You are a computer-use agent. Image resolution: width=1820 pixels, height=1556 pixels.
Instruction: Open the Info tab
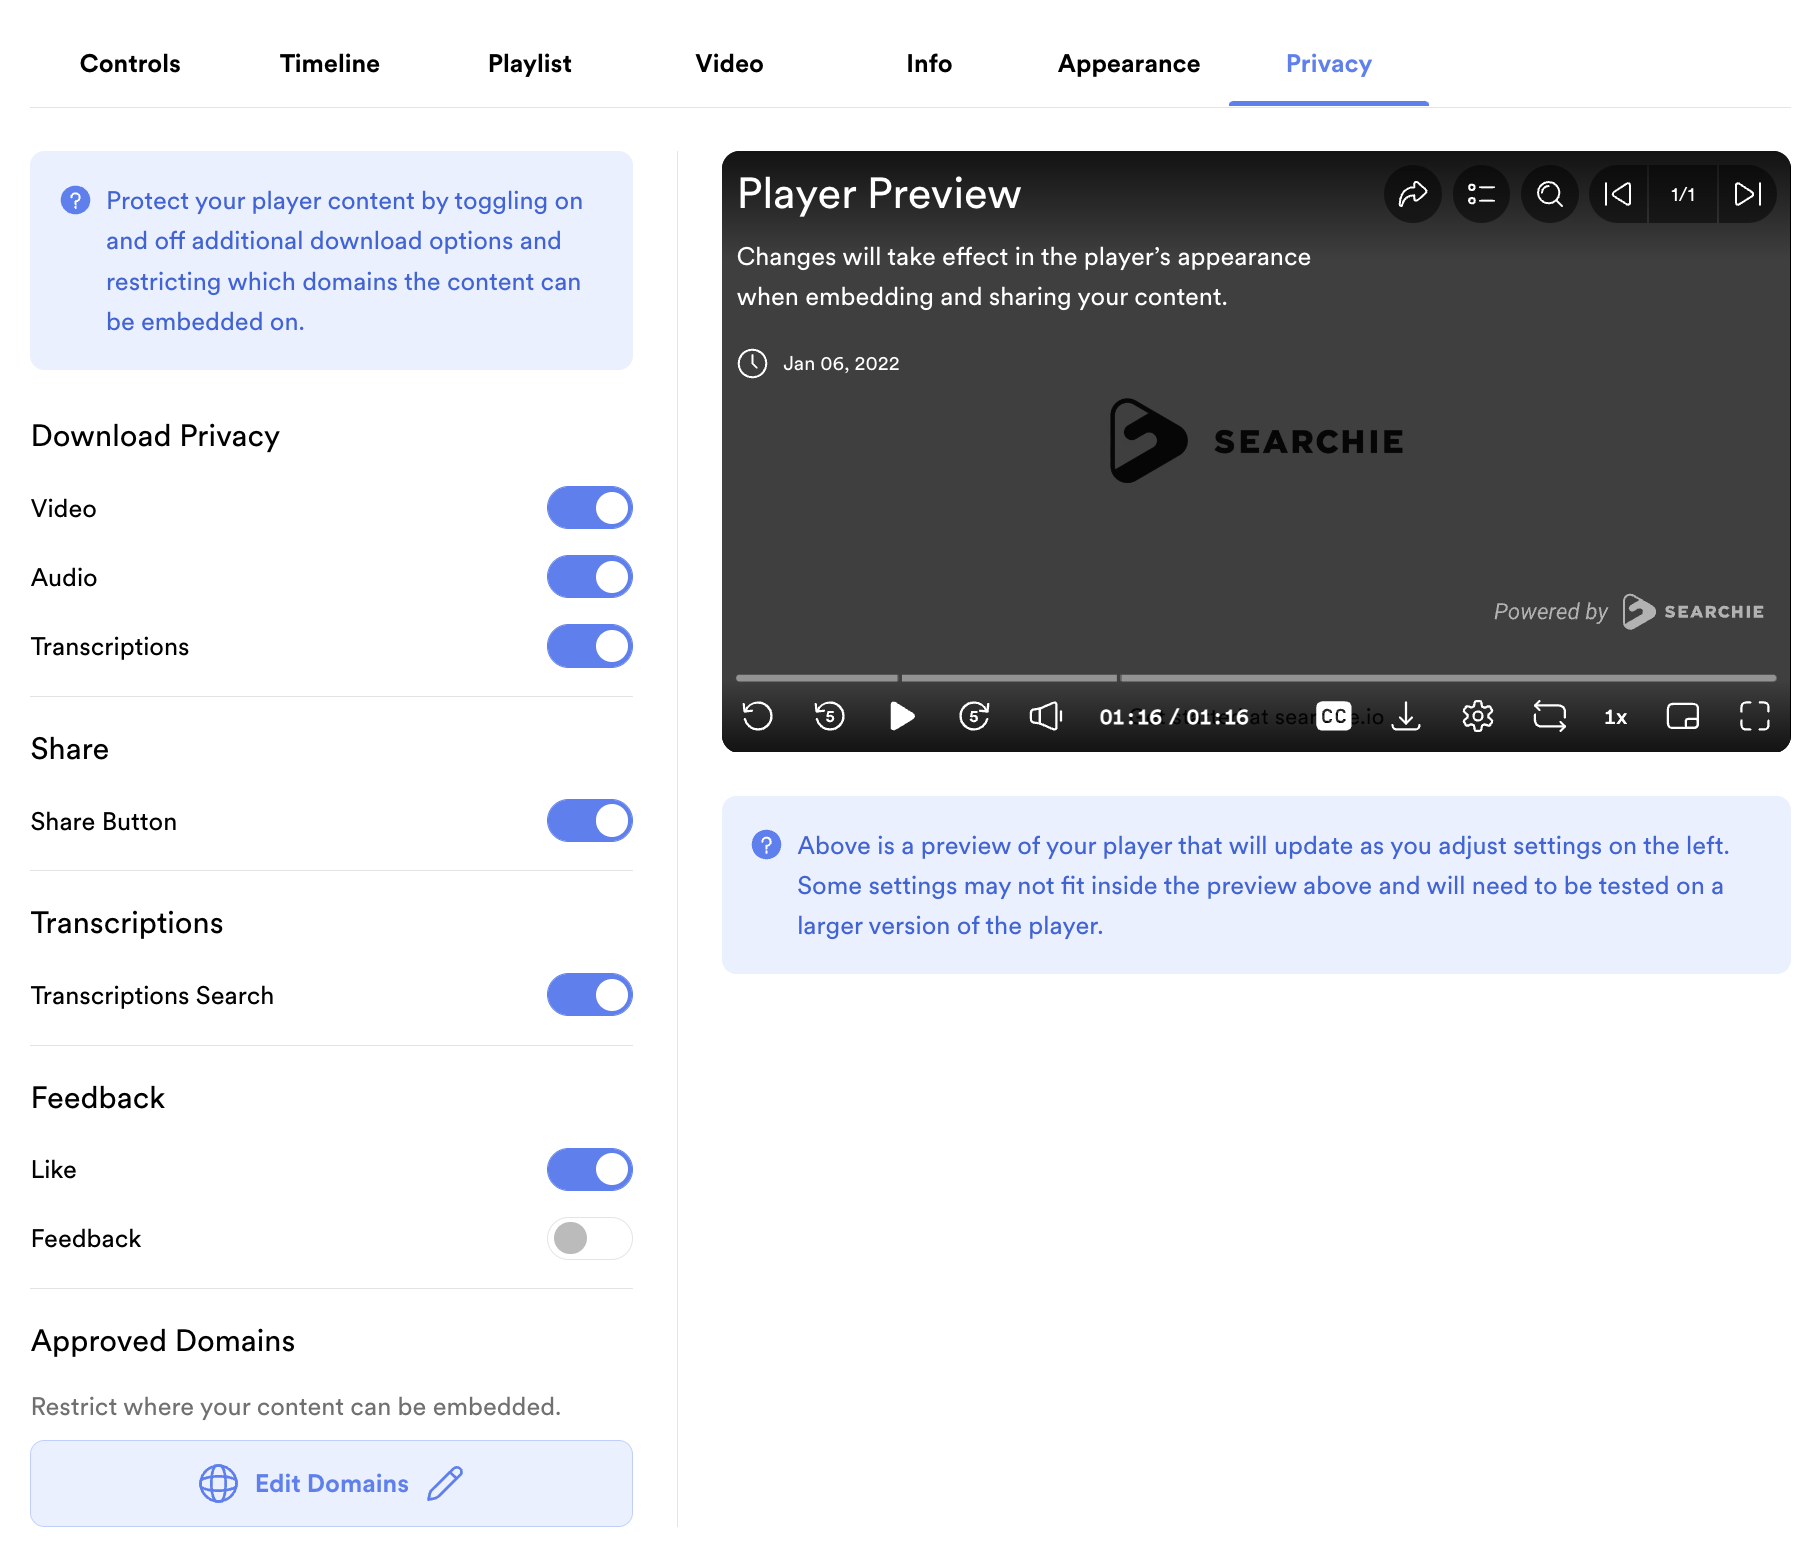pos(929,64)
